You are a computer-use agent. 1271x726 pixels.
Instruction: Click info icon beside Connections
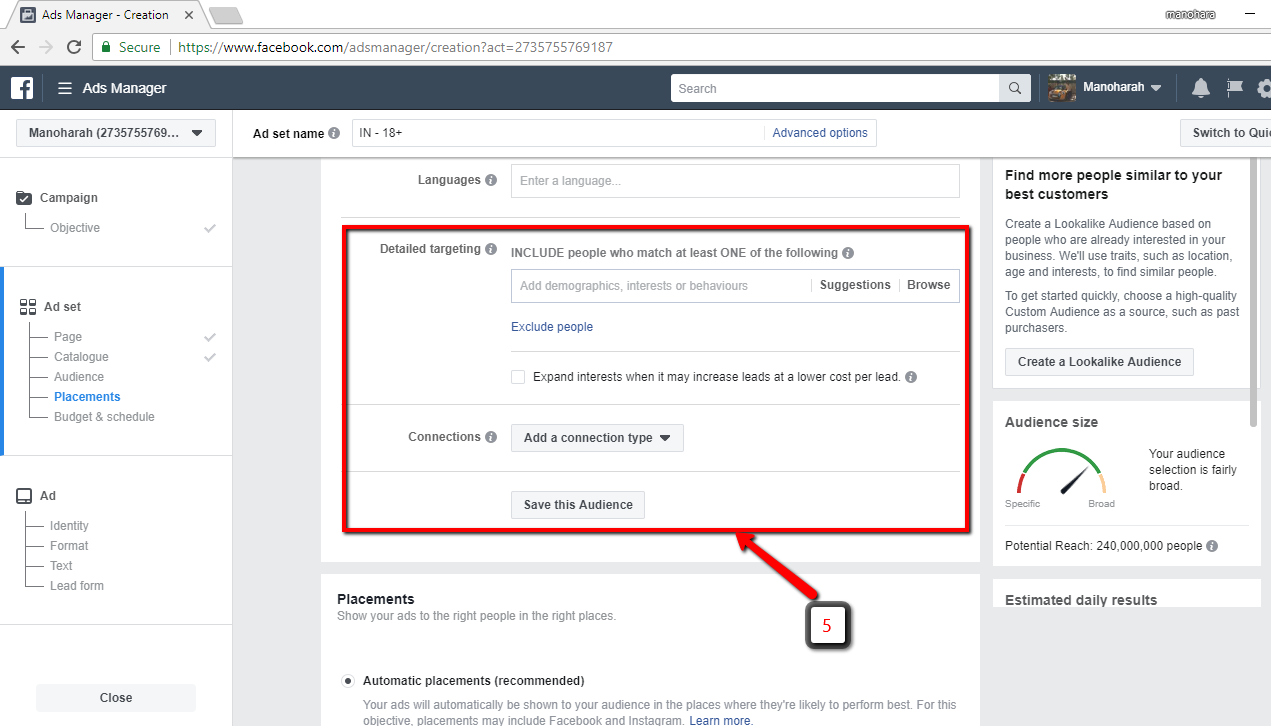tap(491, 437)
